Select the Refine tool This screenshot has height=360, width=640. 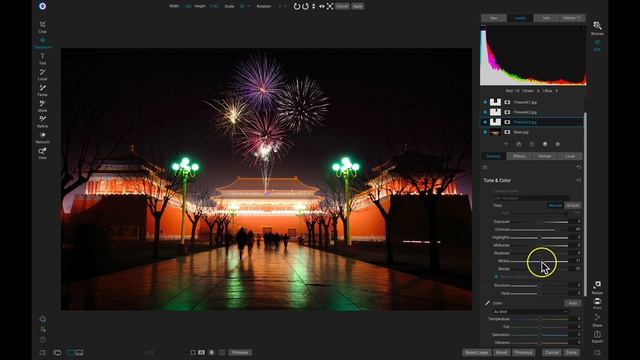pyautogui.click(x=42, y=121)
